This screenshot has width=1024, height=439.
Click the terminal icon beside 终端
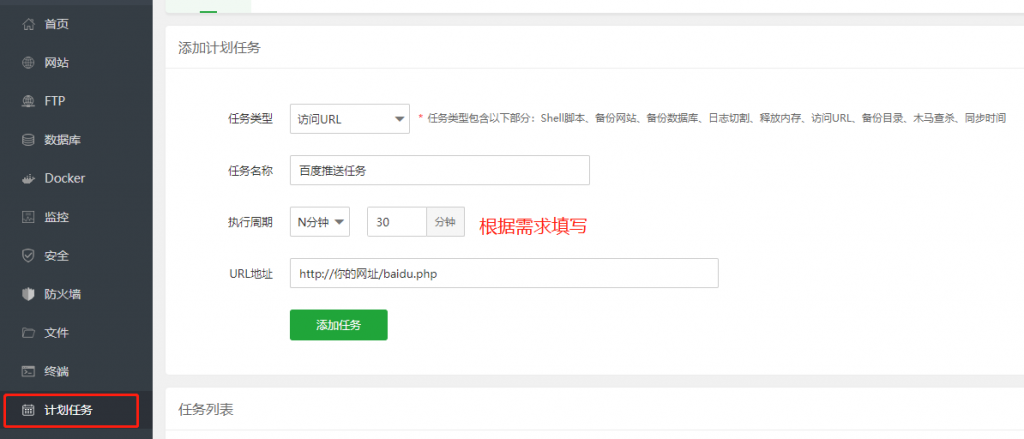click(28, 371)
